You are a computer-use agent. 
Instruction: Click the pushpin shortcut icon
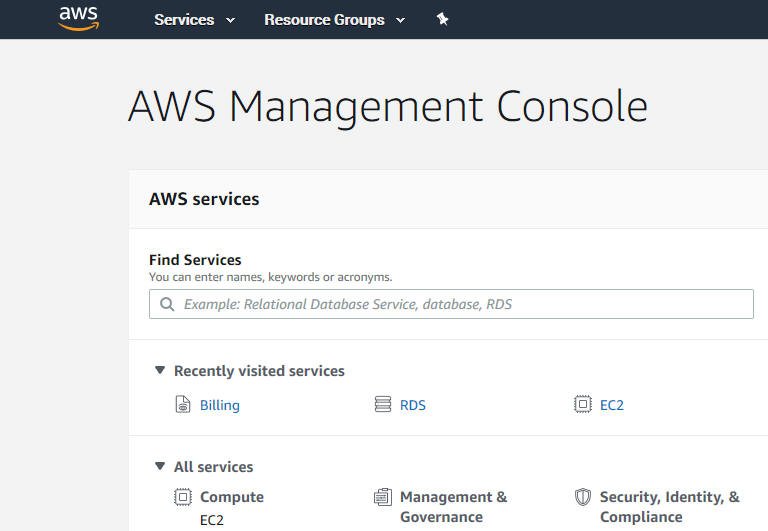click(x=442, y=19)
